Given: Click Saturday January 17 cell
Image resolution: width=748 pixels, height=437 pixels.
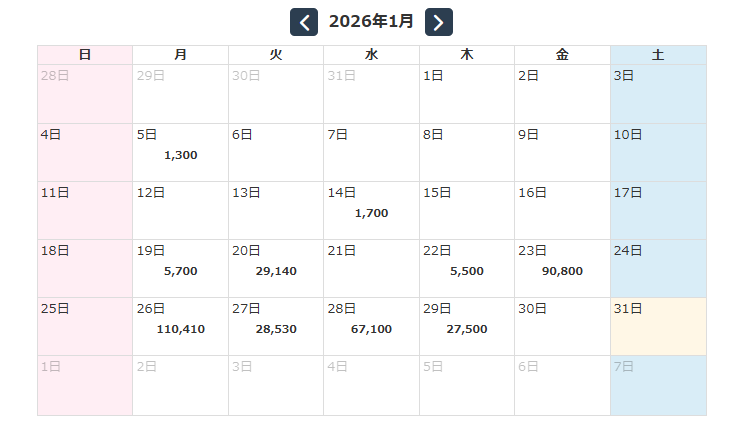Looking at the screenshot, I should 658,211.
